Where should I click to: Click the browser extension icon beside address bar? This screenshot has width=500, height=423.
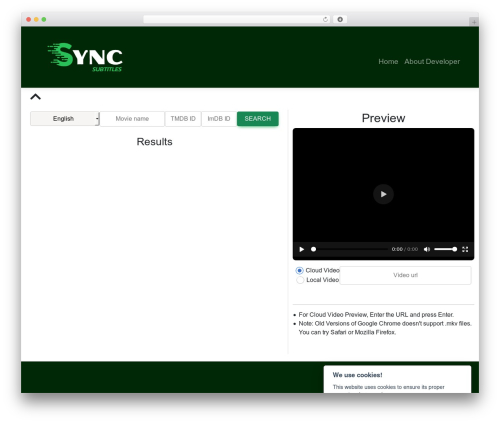pos(340,19)
